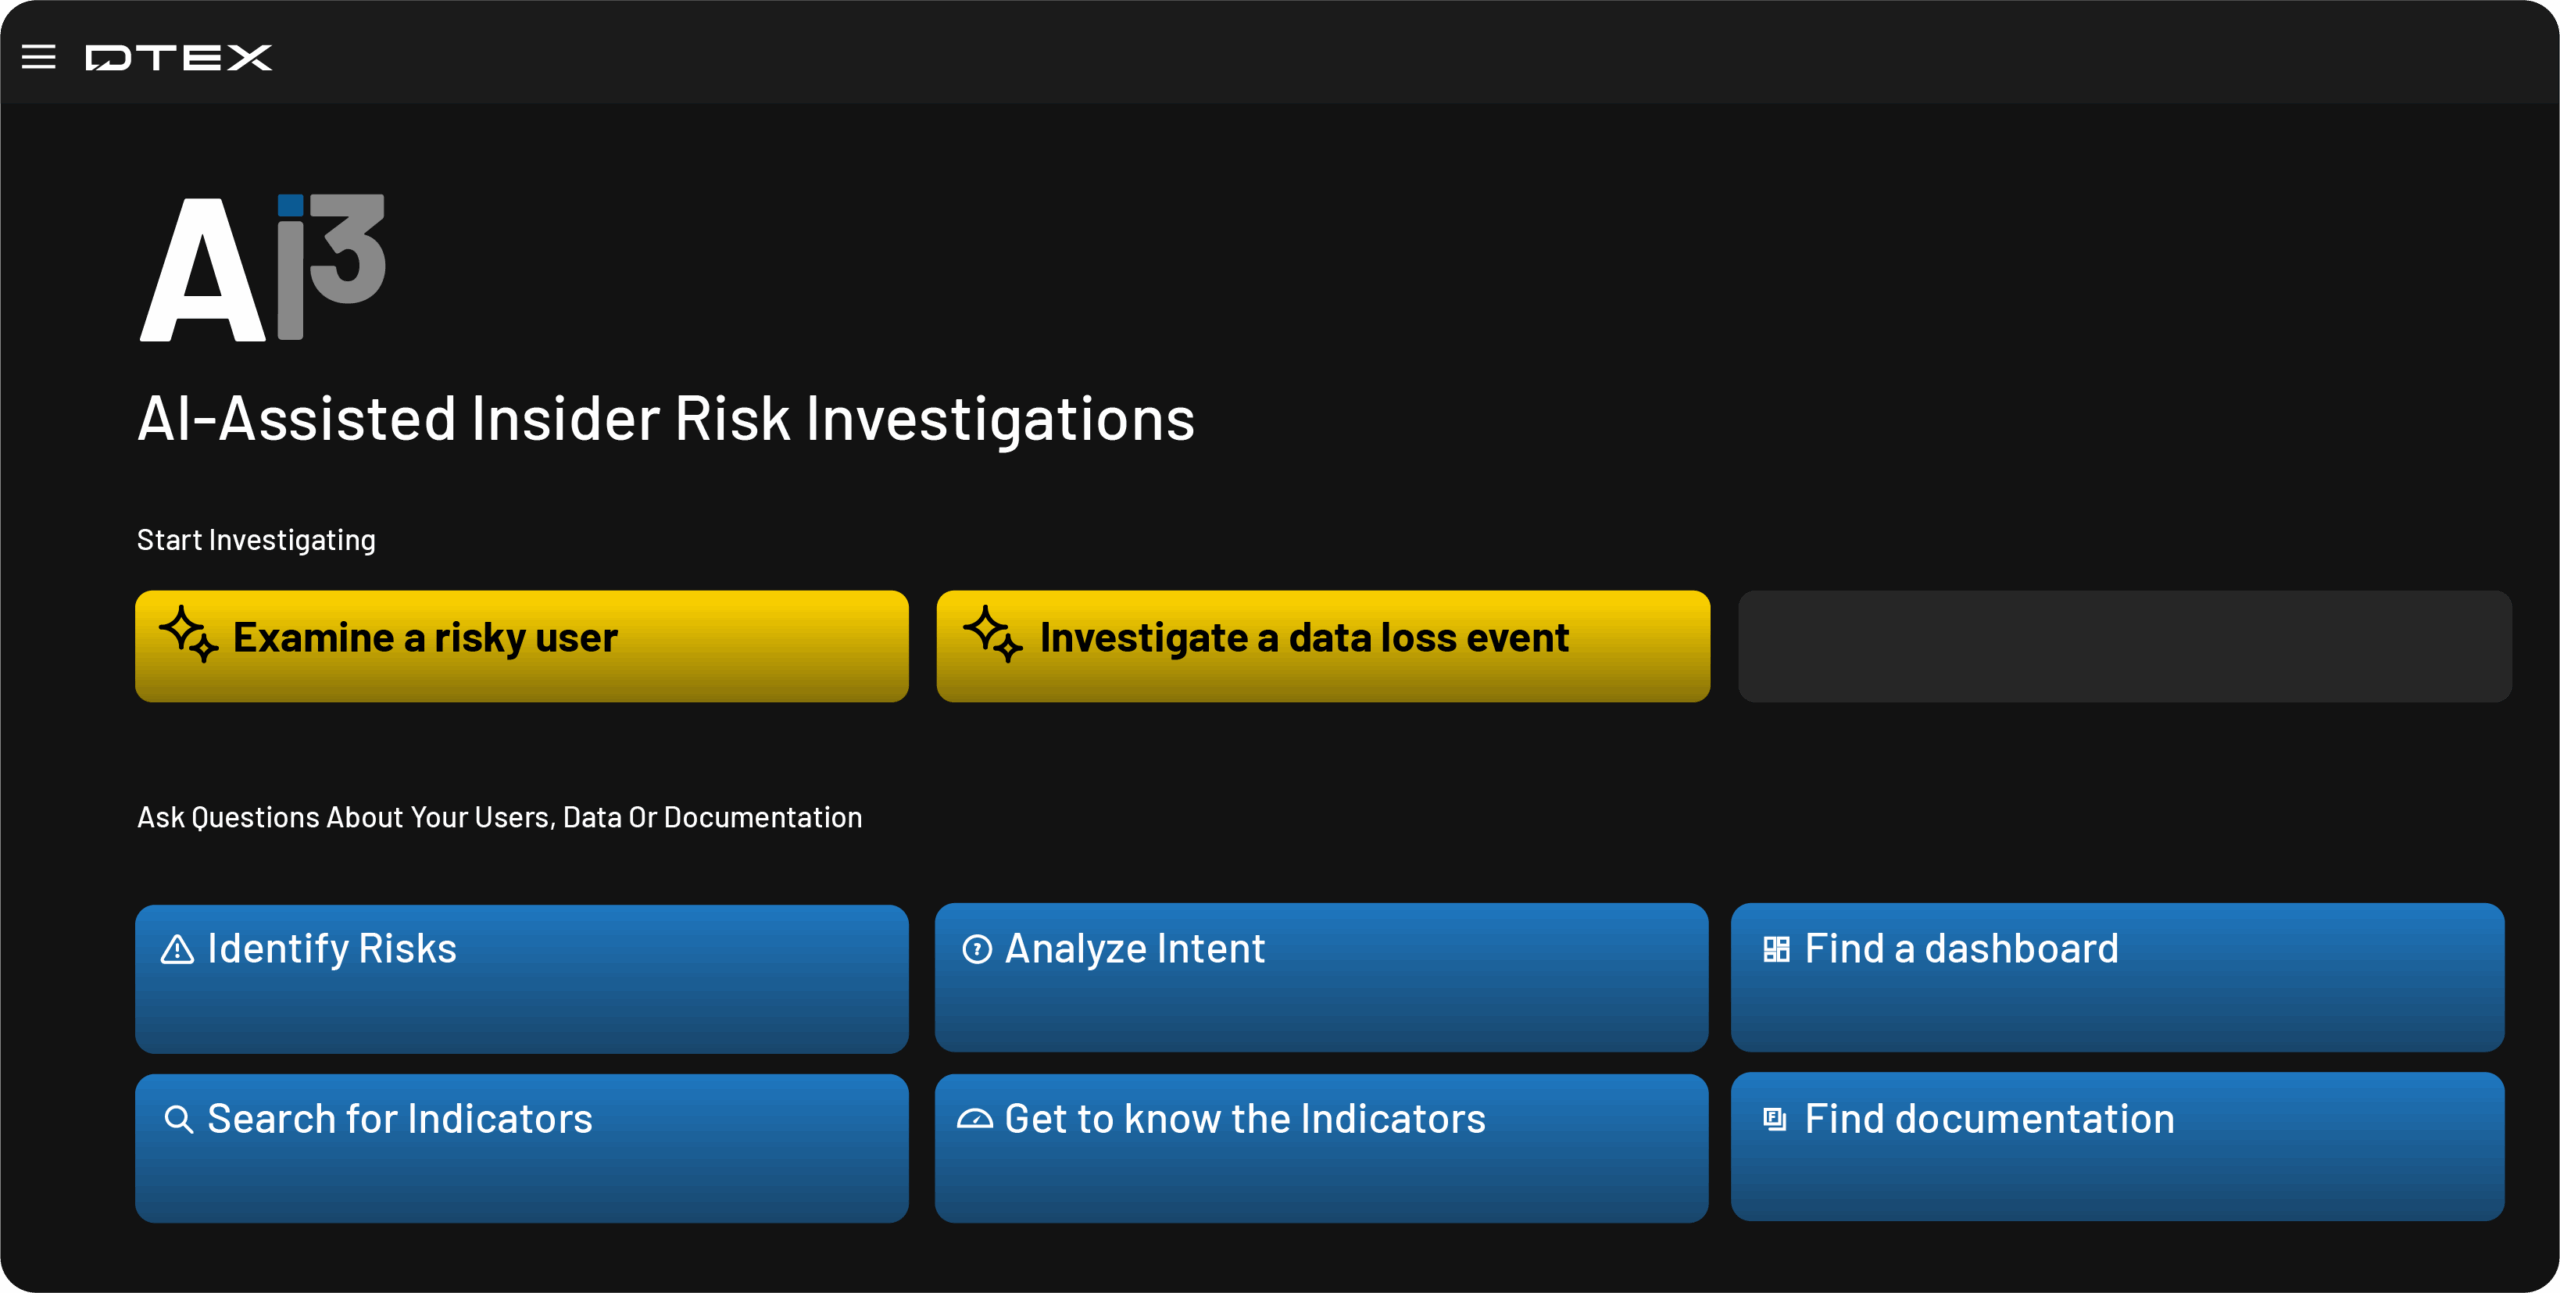Click the DTEX logo
Viewport: 2560px width, 1293px height.
tap(178, 57)
